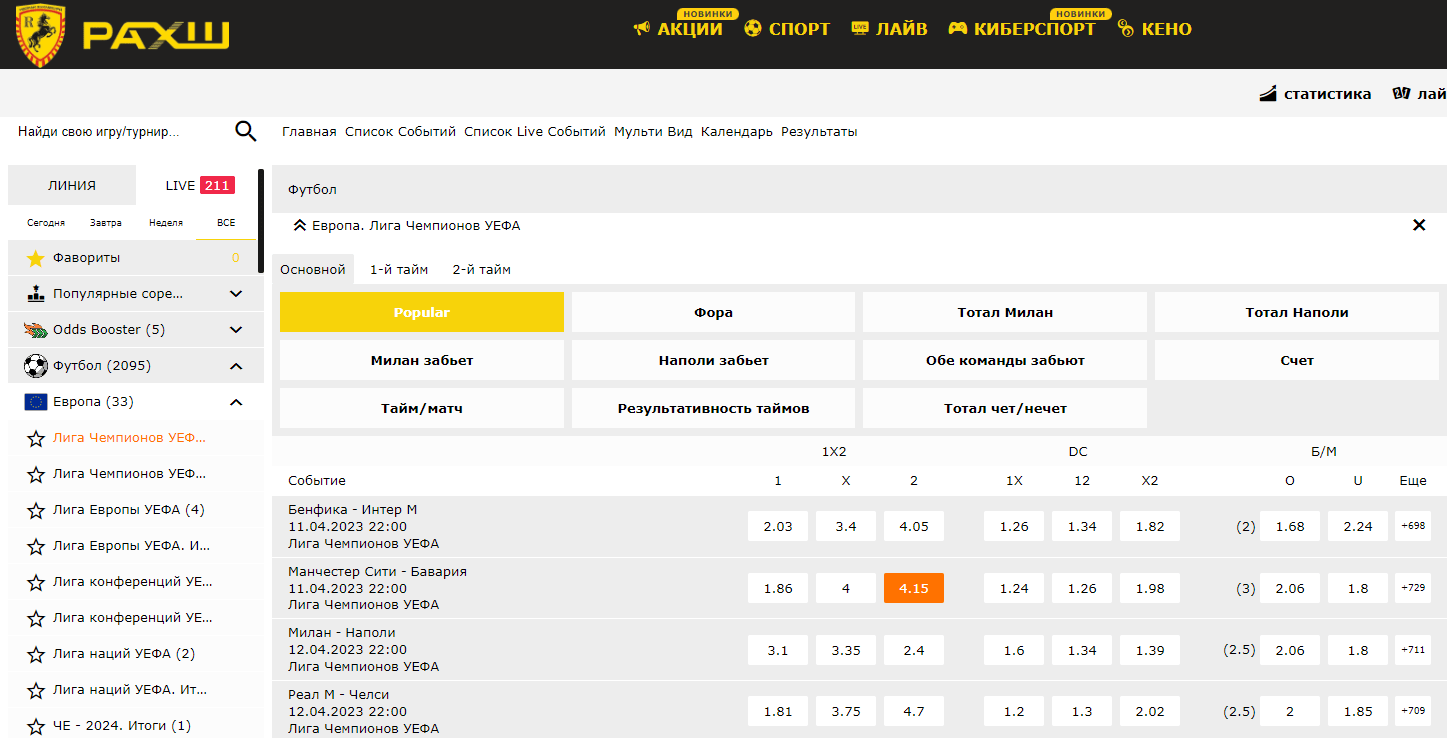Expand Популярные соревнования chevron
Screen dimensions: 1447x738
[x=236, y=294]
